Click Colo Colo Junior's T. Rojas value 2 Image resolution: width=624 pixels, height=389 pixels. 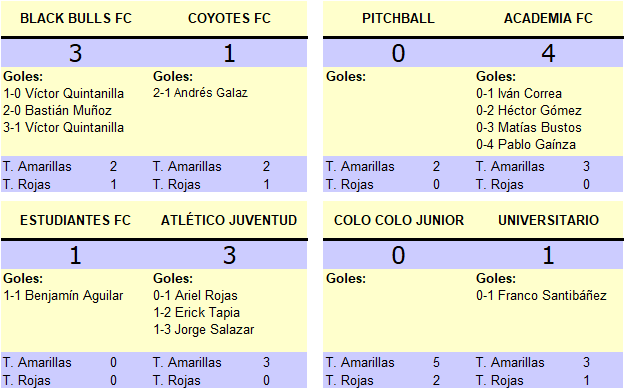[436, 380]
